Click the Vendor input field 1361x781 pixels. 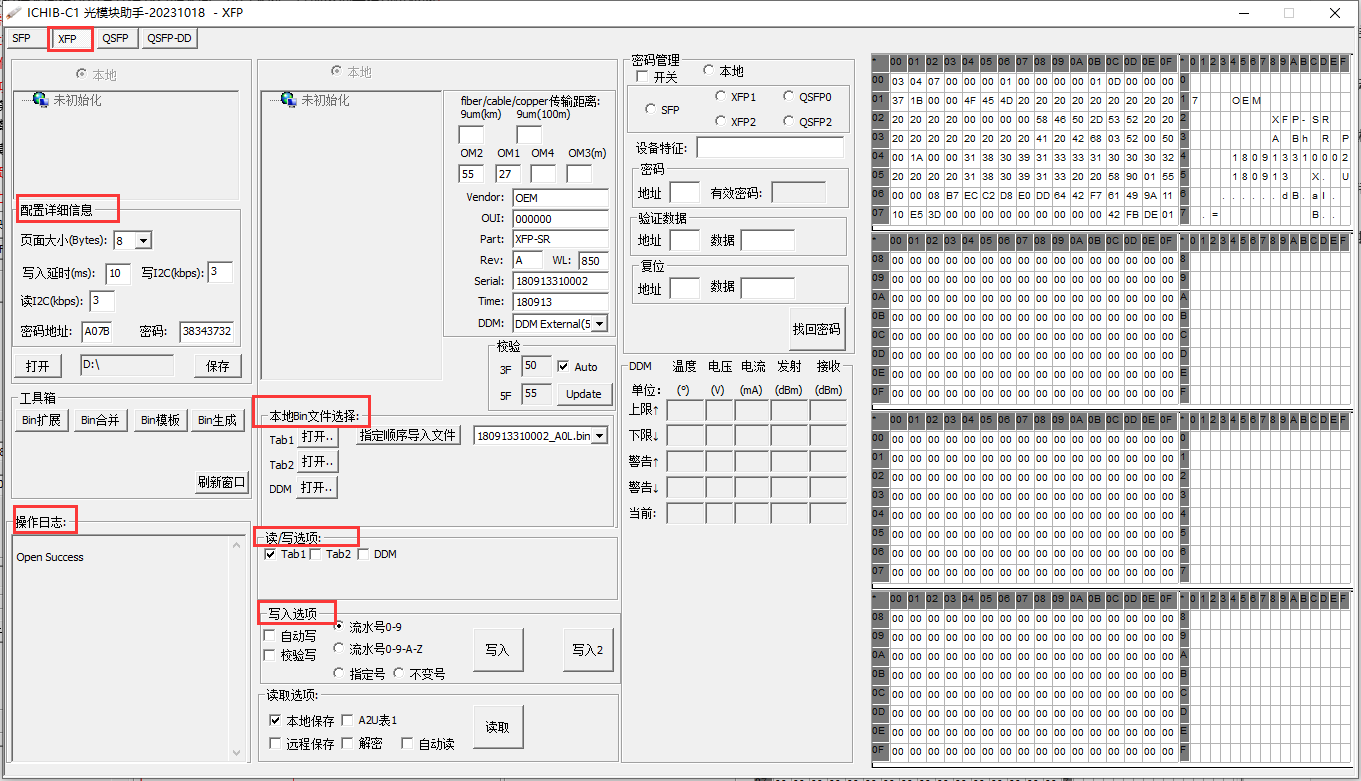click(559, 198)
